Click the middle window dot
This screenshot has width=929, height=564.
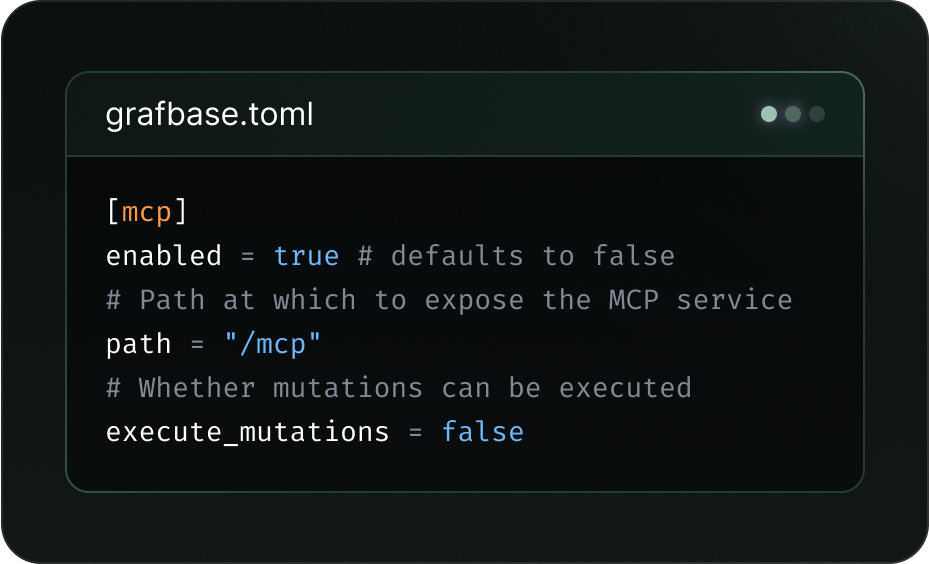(x=793, y=114)
